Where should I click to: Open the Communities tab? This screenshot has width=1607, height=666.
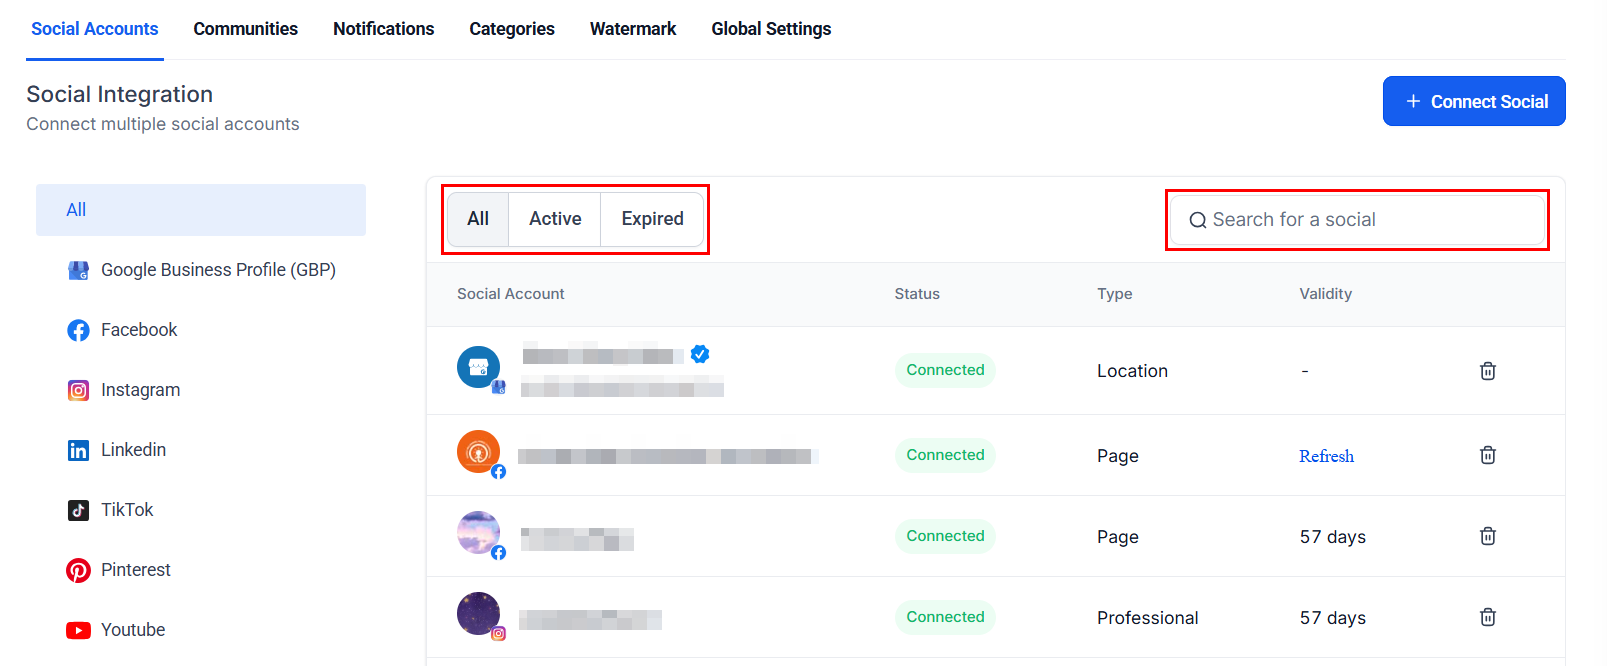pos(245,29)
